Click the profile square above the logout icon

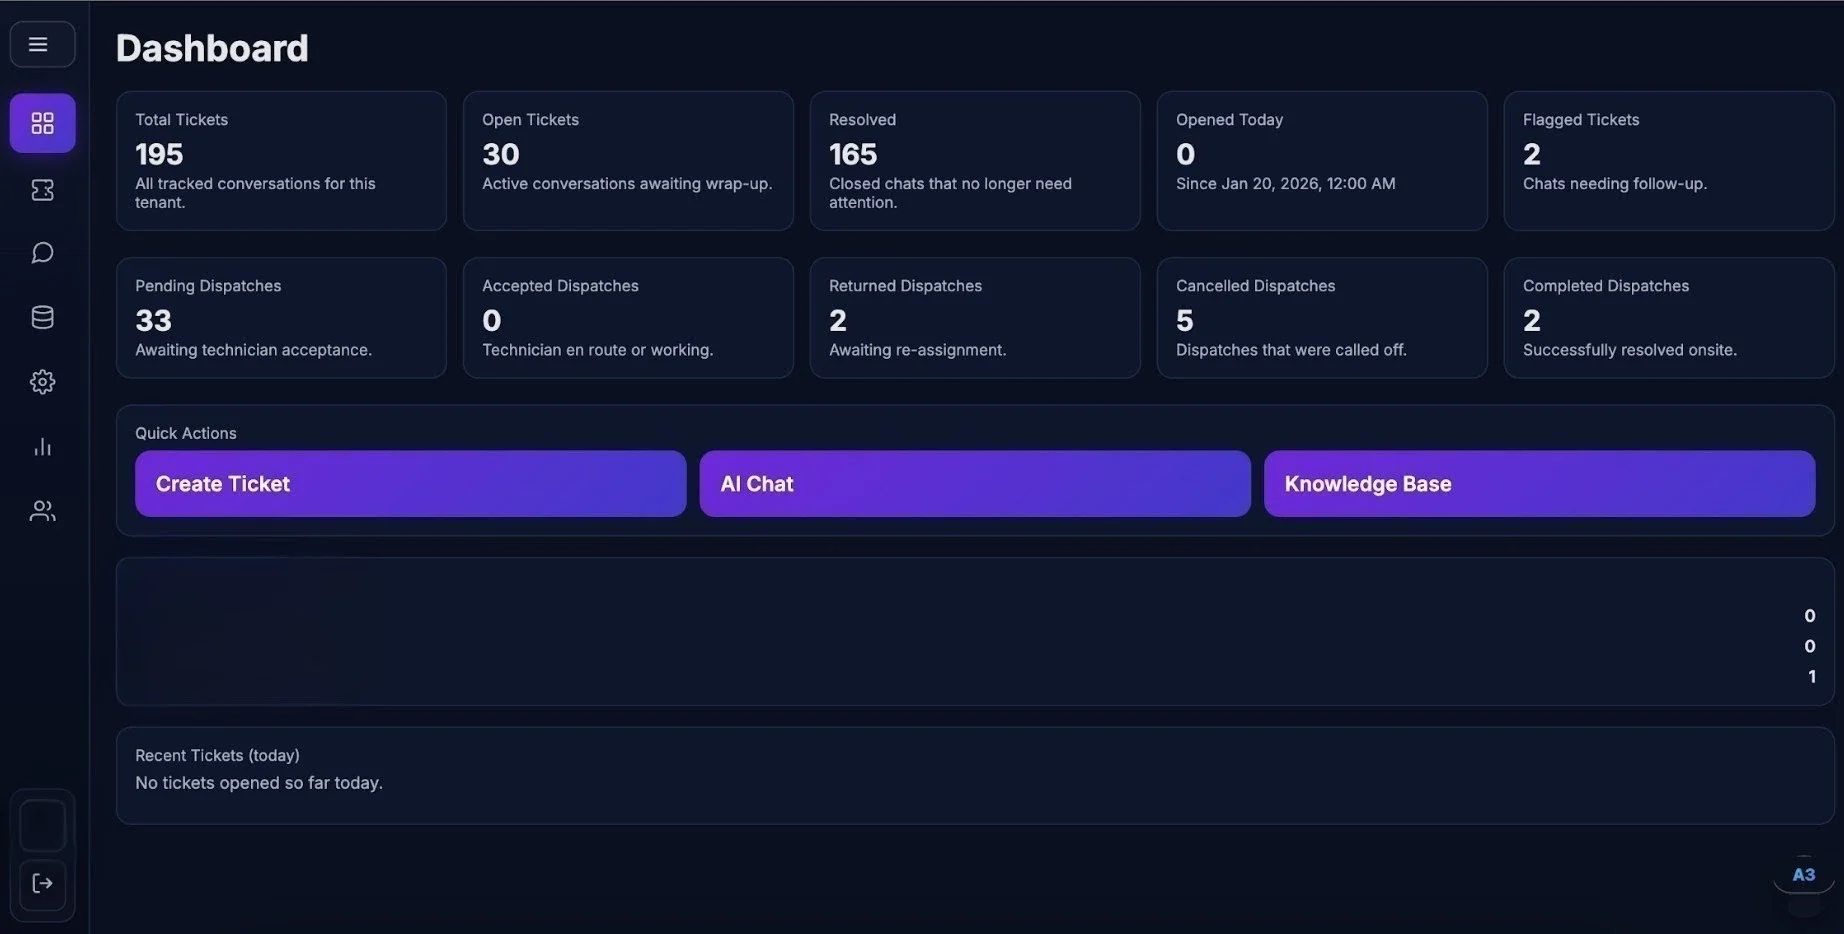[42, 823]
